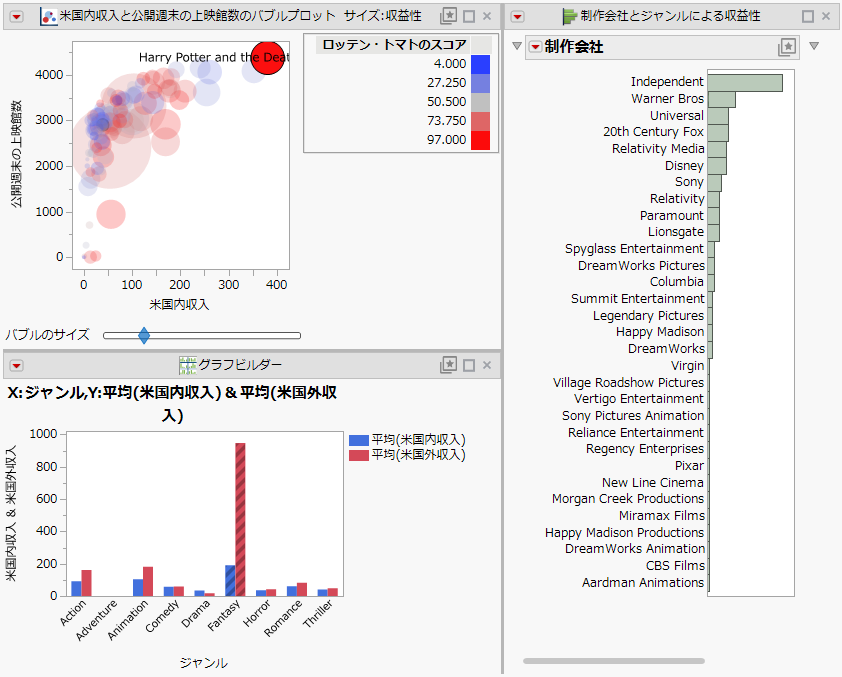This screenshot has height=677, width=842.
Task: Click the Summit Entertainment label
Action: point(637,299)
